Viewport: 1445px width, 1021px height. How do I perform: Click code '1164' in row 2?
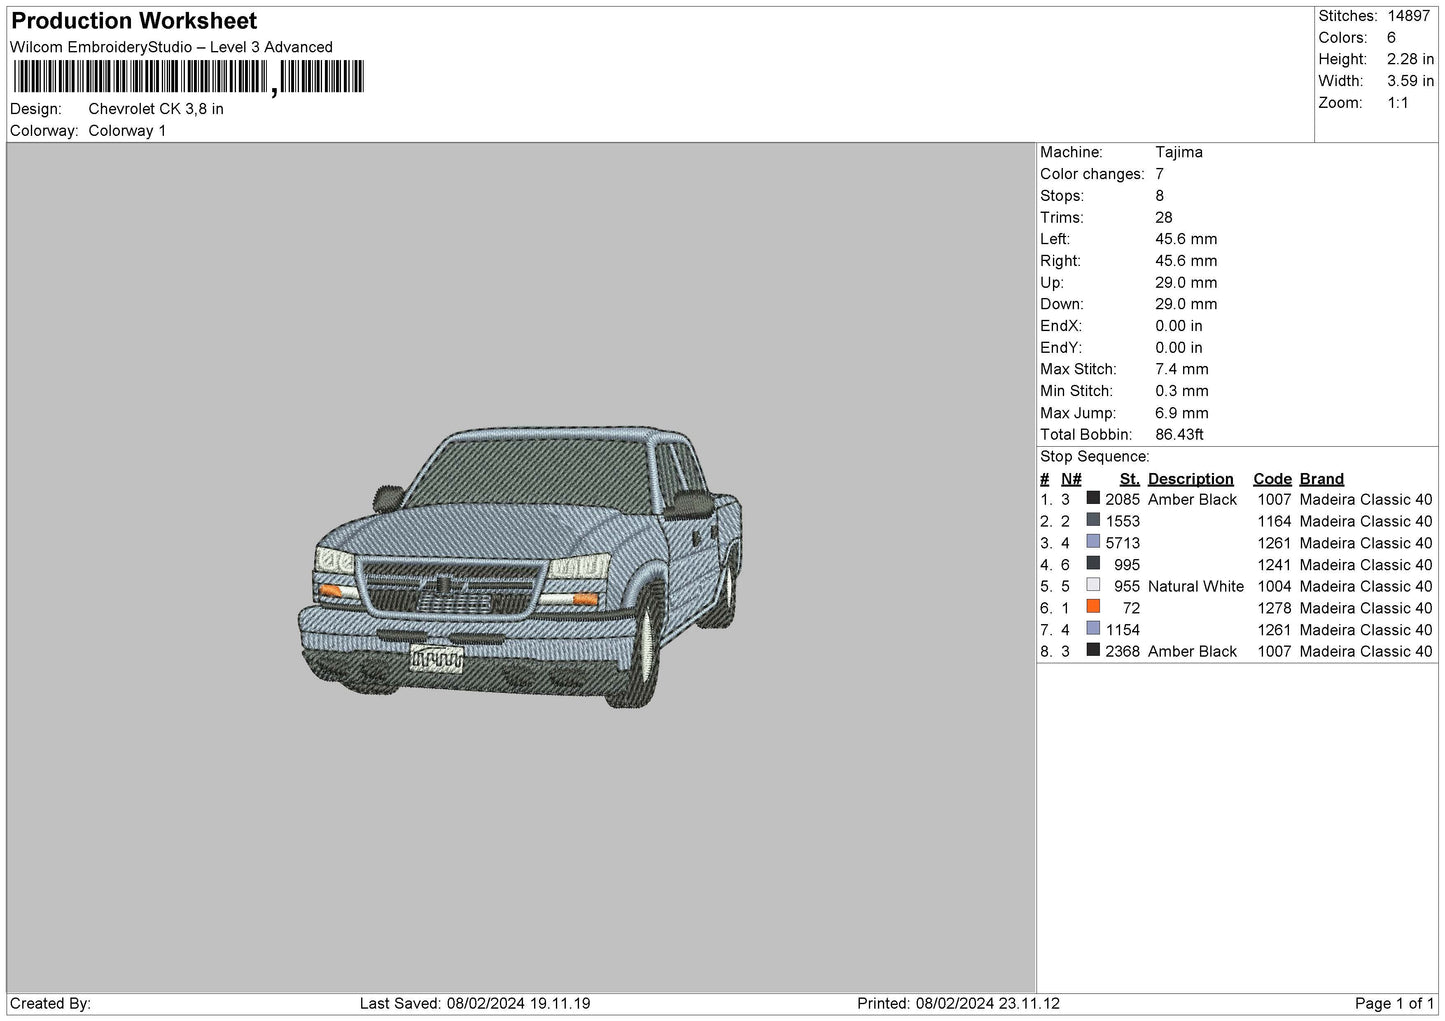[x=1274, y=521]
